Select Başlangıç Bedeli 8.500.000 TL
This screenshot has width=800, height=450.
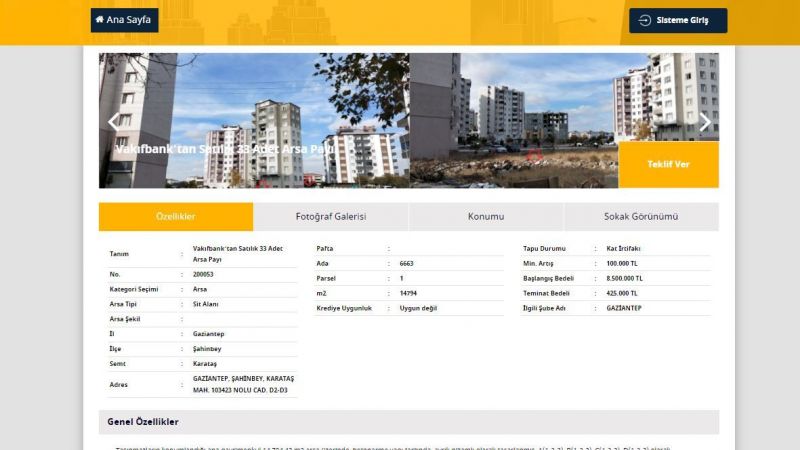coord(624,279)
